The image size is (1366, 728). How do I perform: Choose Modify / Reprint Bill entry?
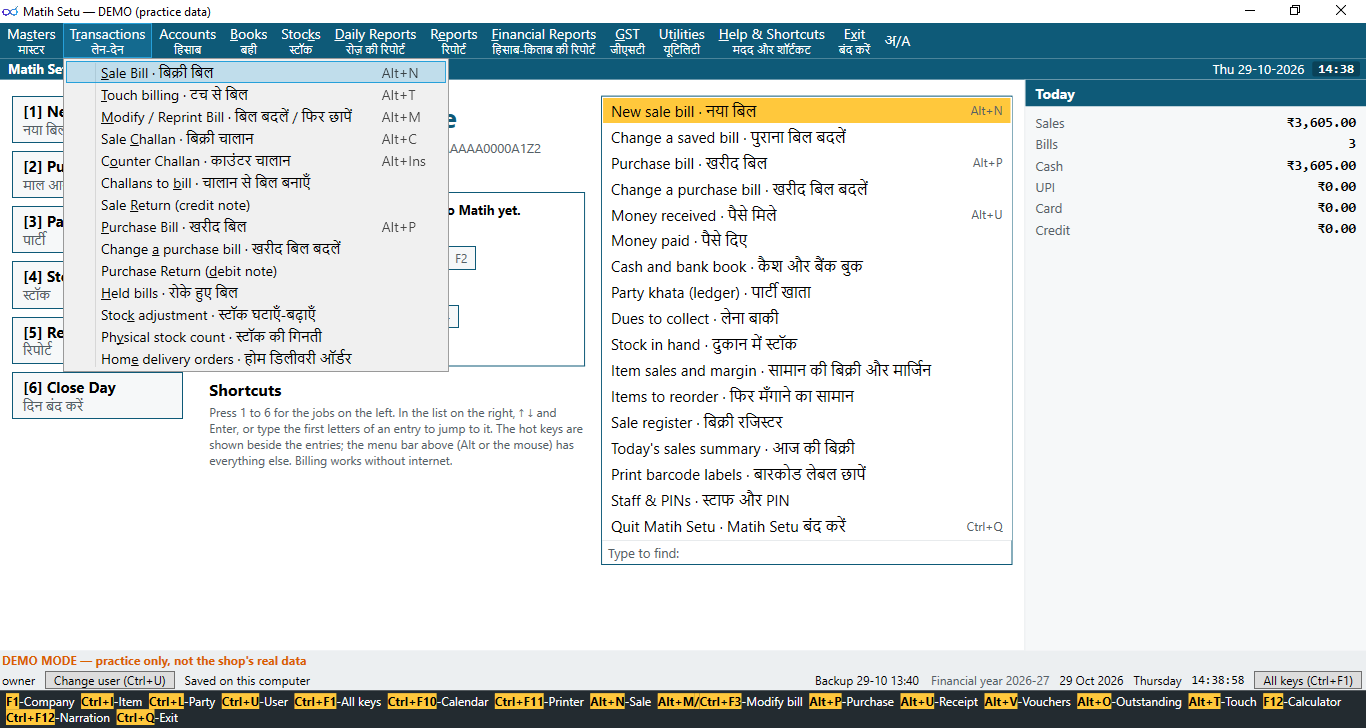(257, 117)
